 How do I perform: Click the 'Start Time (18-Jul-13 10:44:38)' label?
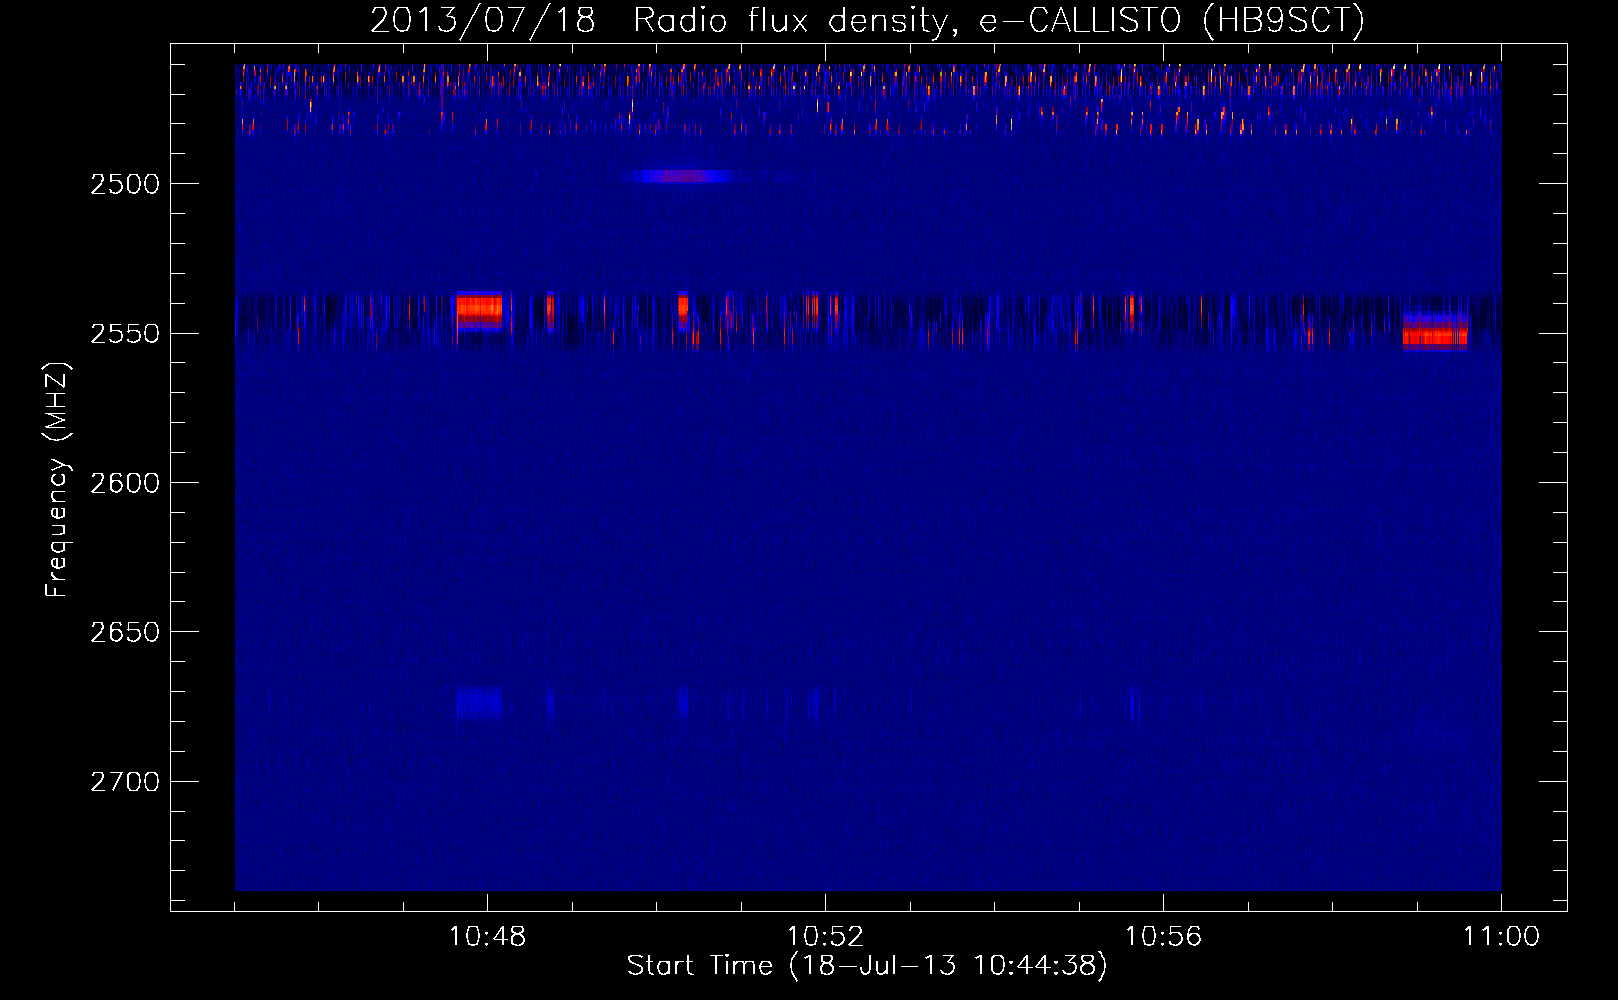click(867, 966)
